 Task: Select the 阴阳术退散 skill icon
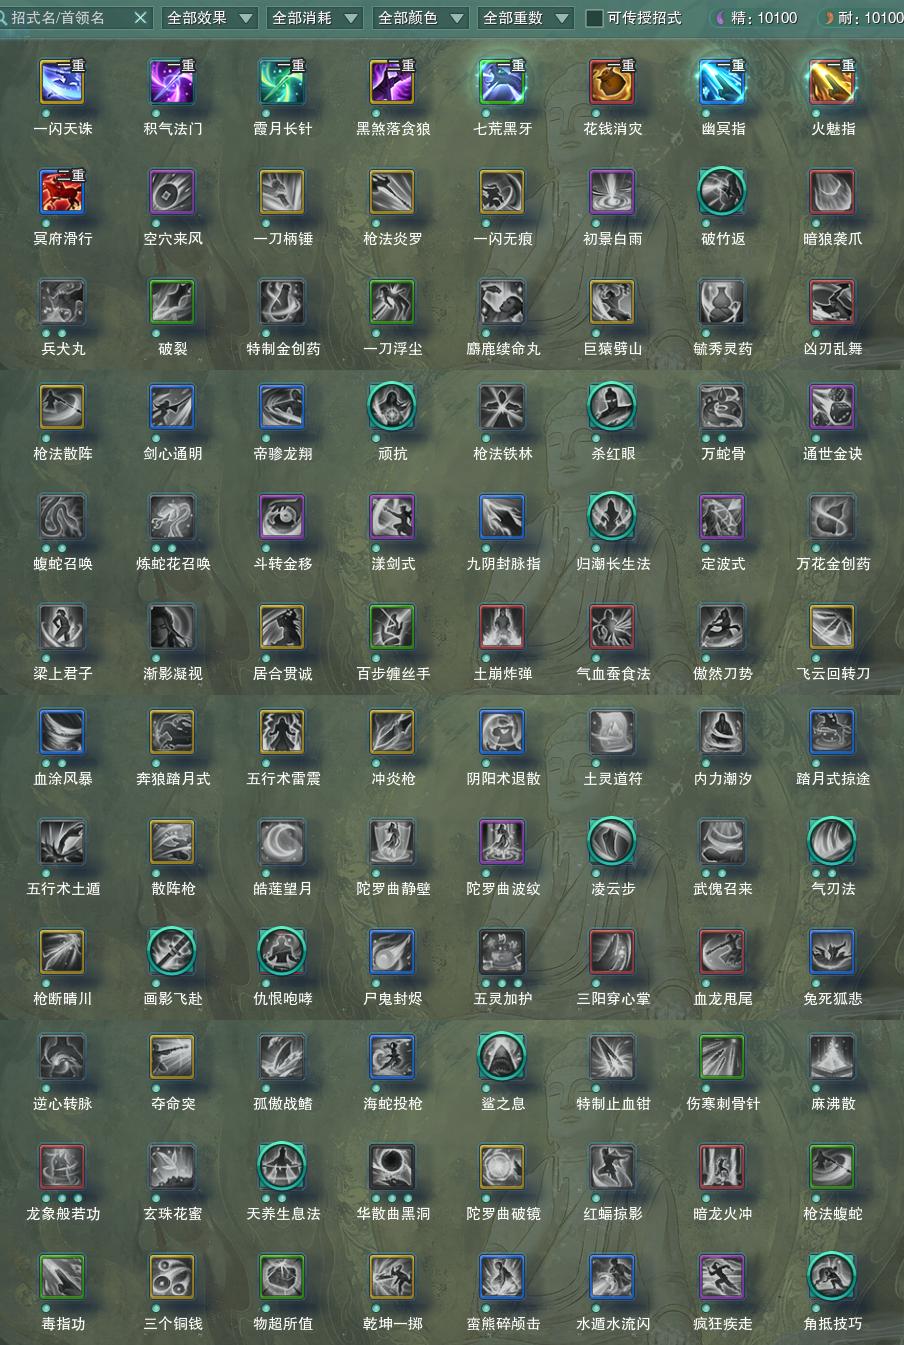502,732
